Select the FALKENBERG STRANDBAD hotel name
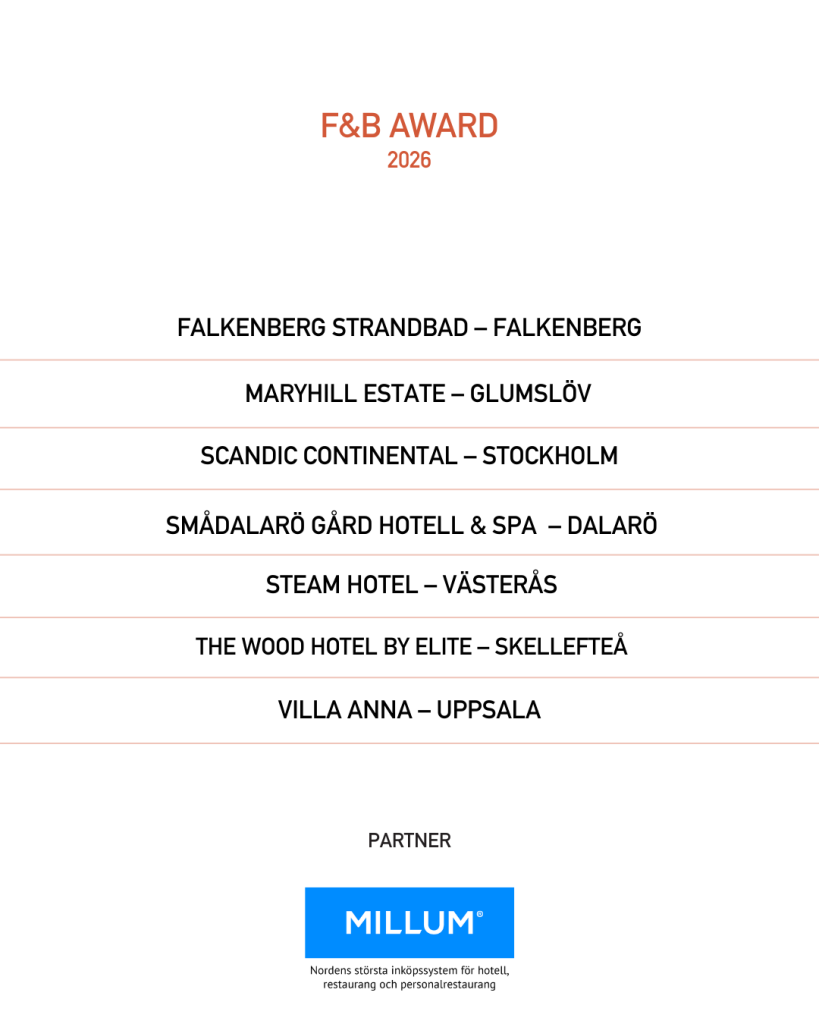This screenshot has width=819, height=1024. pos(317,328)
